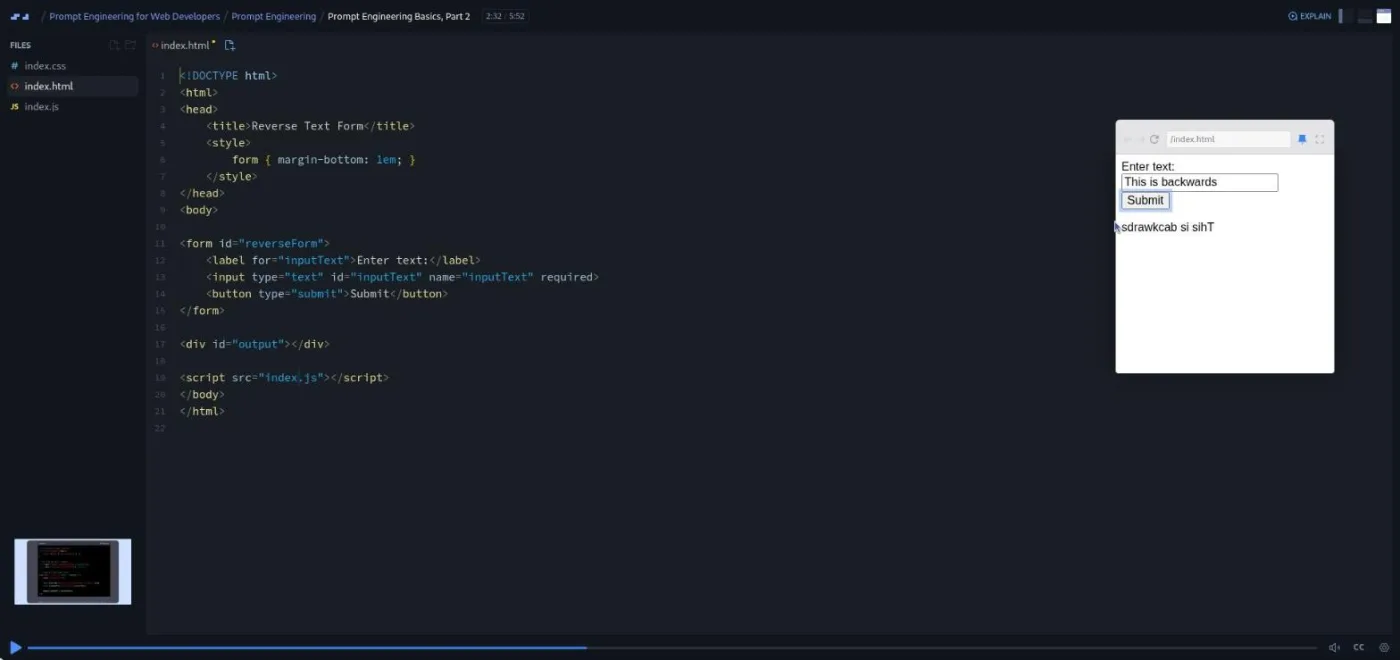Click the DOCTYPE html code line
The width and height of the screenshot is (1400, 660).
(228, 76)
